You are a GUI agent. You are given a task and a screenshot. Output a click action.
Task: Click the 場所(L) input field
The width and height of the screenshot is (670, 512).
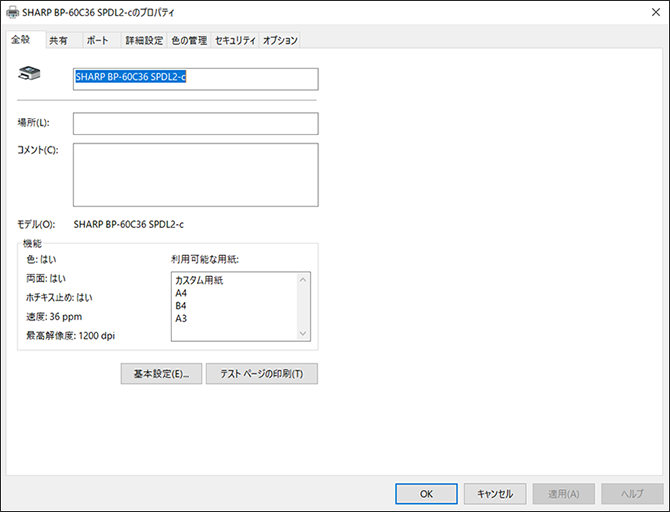pyautogui.click(x=196, y=124)
